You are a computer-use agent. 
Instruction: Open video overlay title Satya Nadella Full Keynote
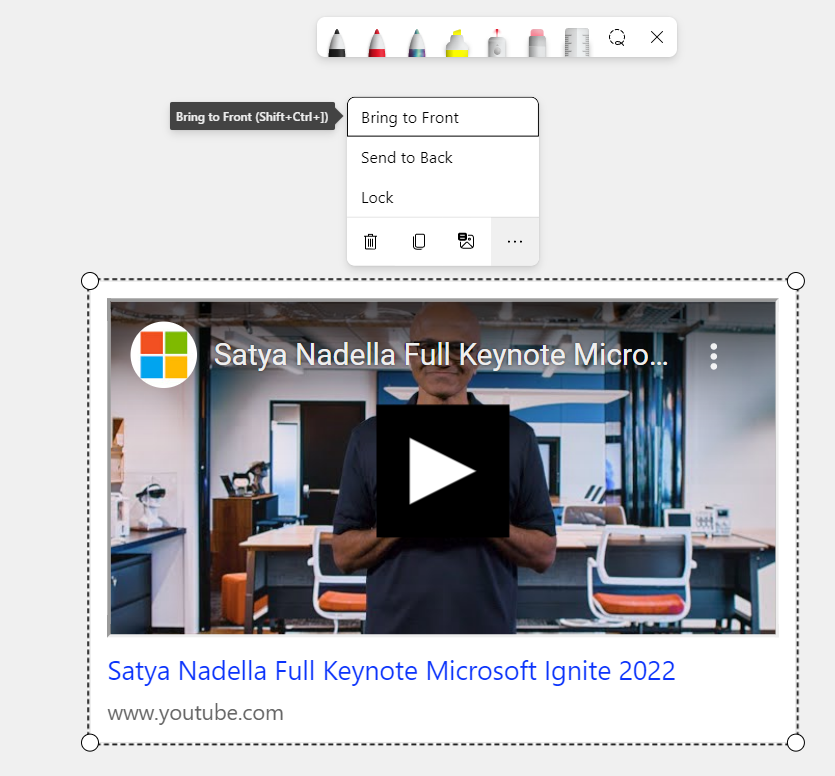pos(440,355)
